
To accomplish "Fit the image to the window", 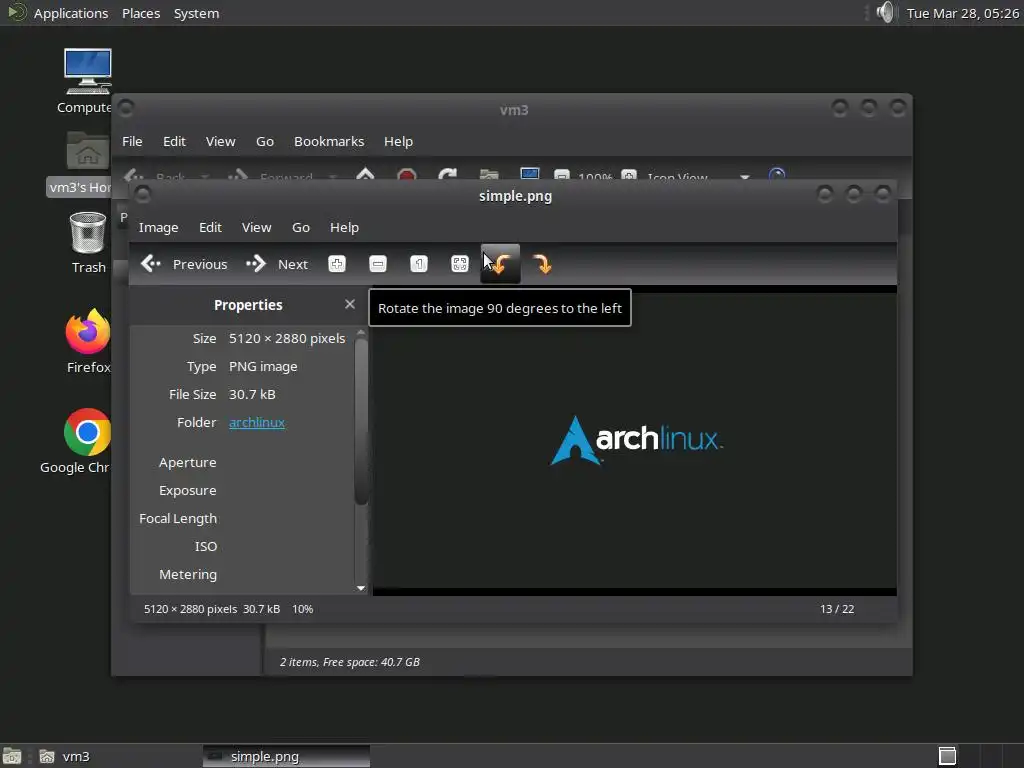I will pos(460,264).
